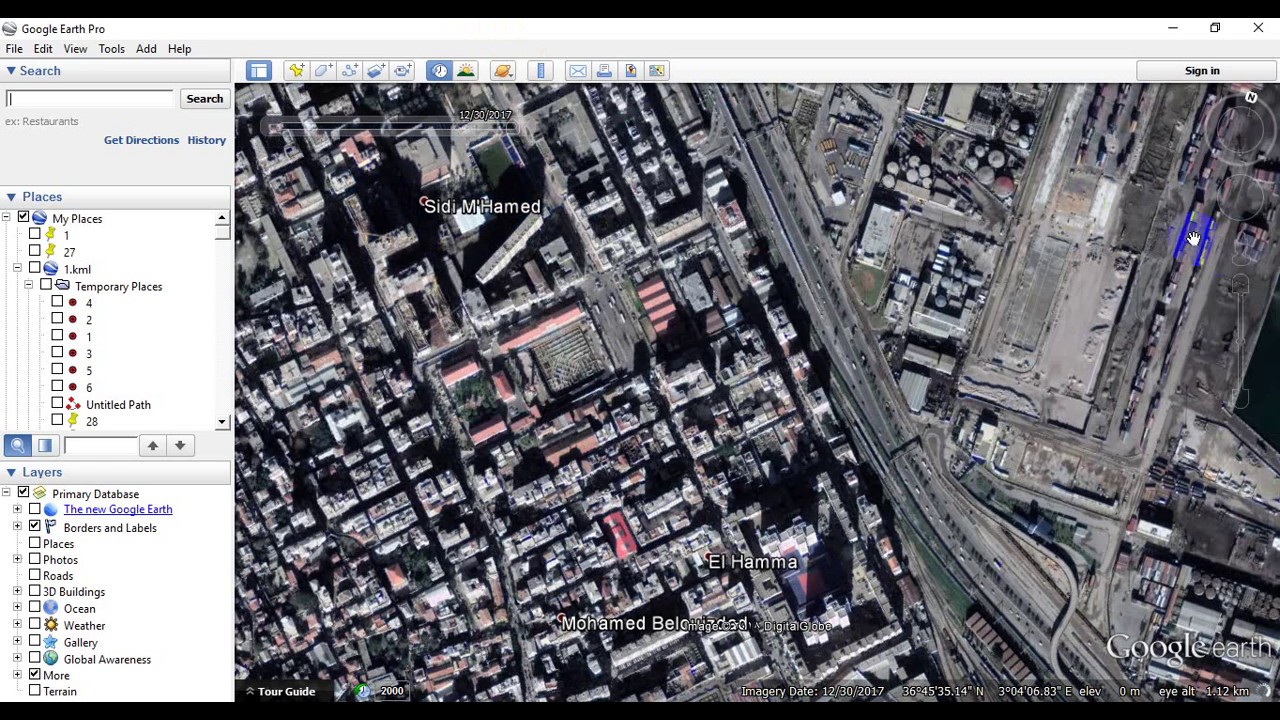Email the current view
The width and height of the screenshot is (1280, 720).
(x=578, y=70)
